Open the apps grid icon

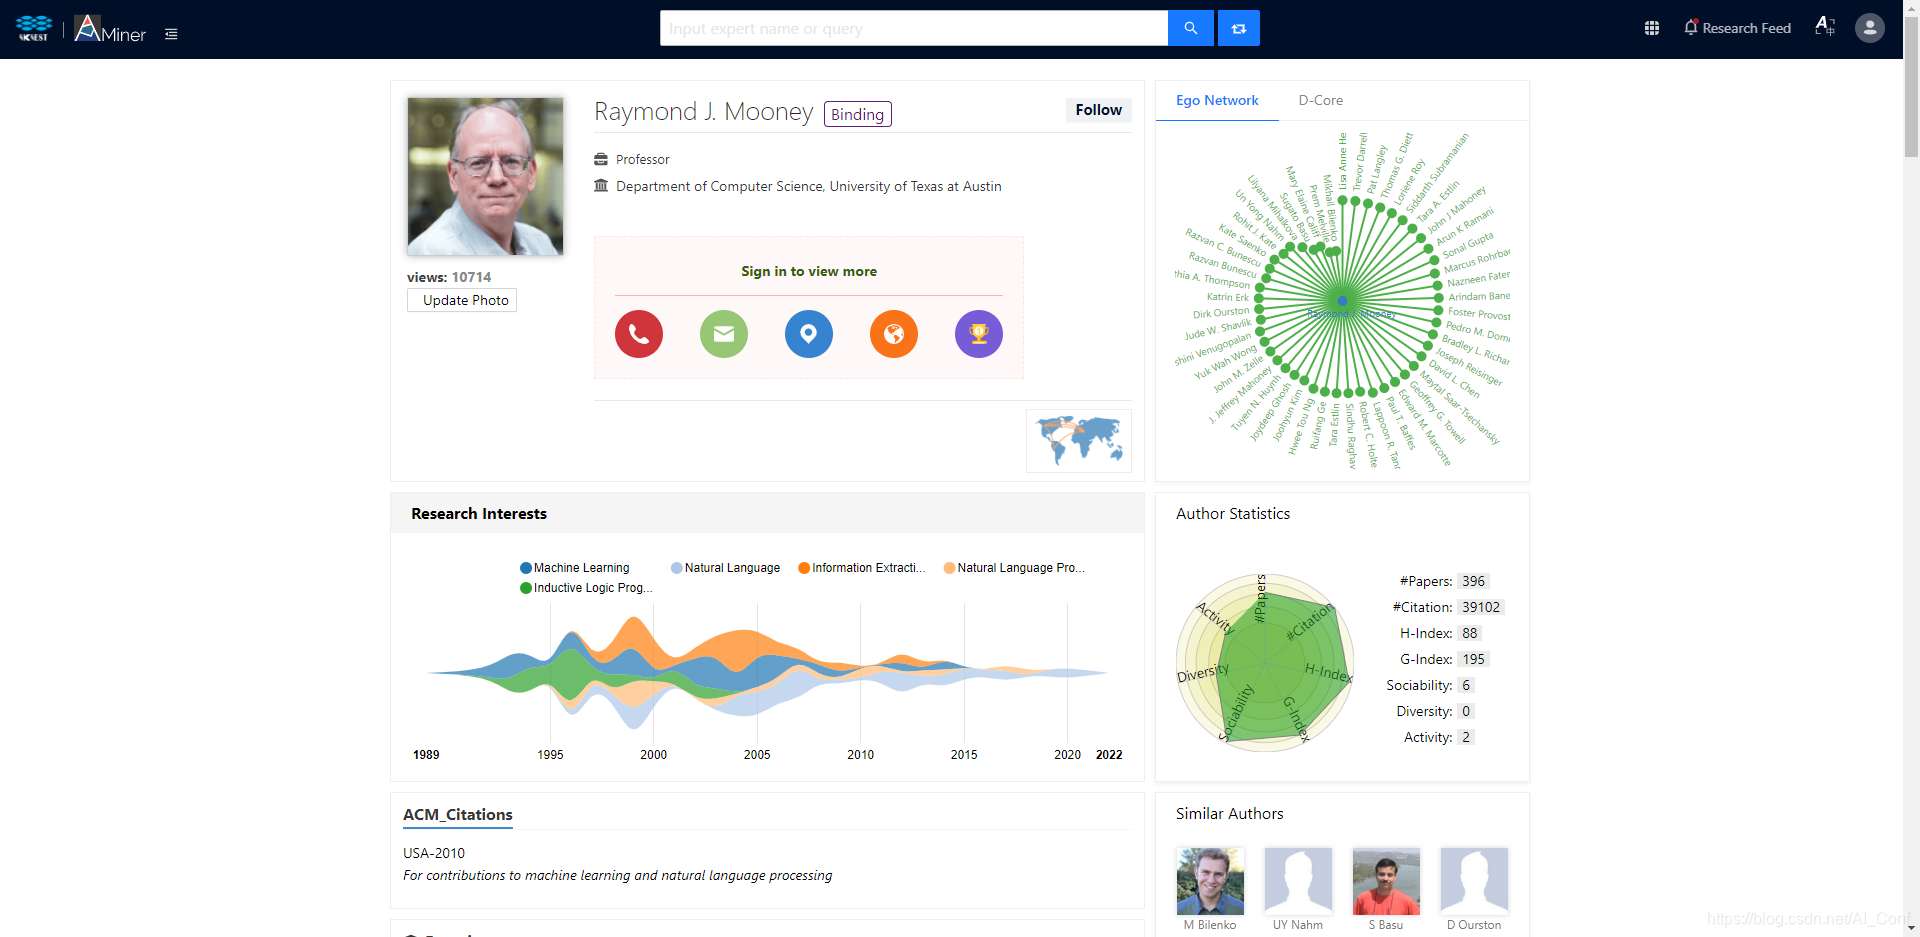1652,28
